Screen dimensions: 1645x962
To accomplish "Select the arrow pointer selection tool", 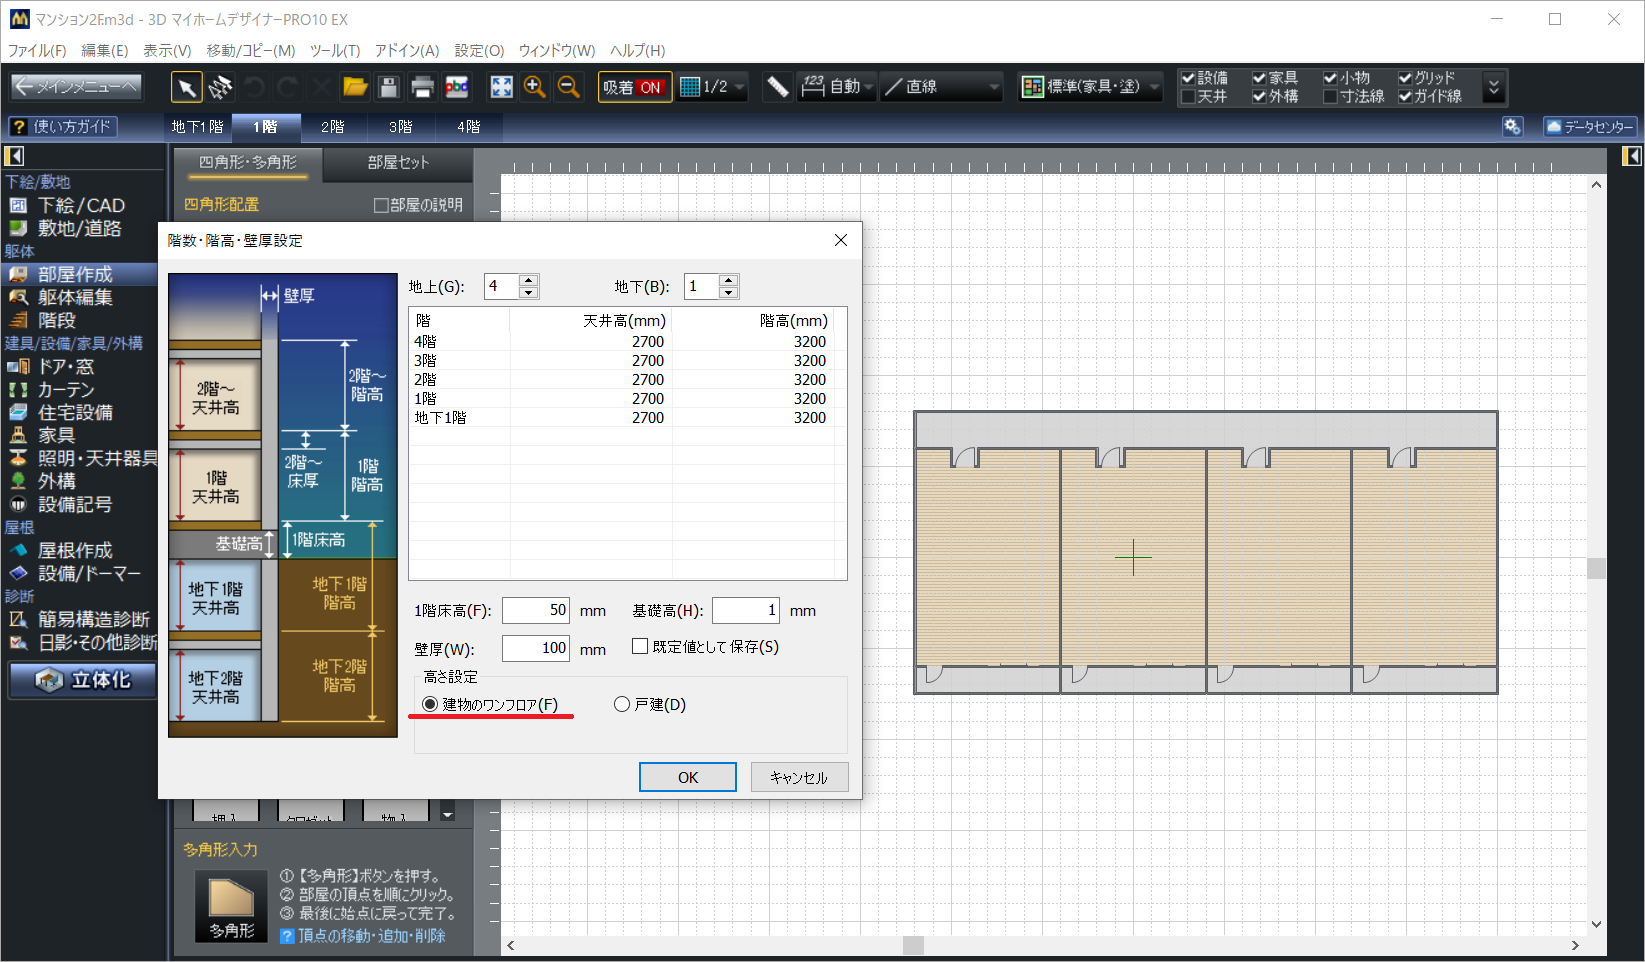I will point(186,87).
